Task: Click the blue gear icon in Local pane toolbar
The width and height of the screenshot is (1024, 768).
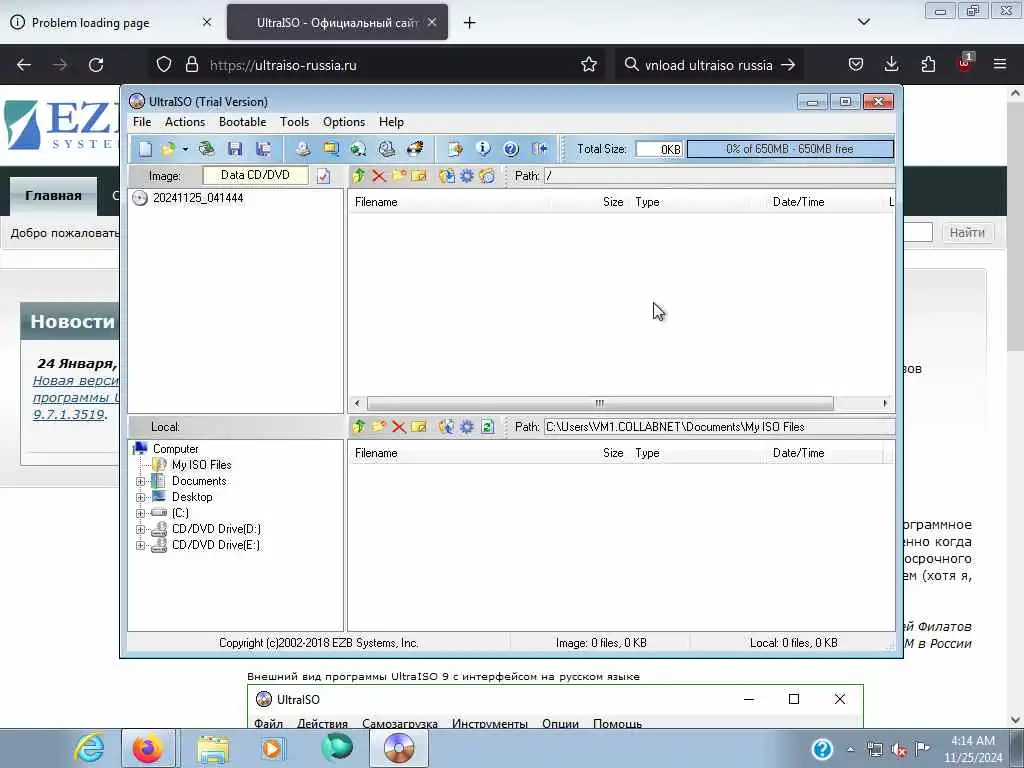Action: tap(467, 426)
